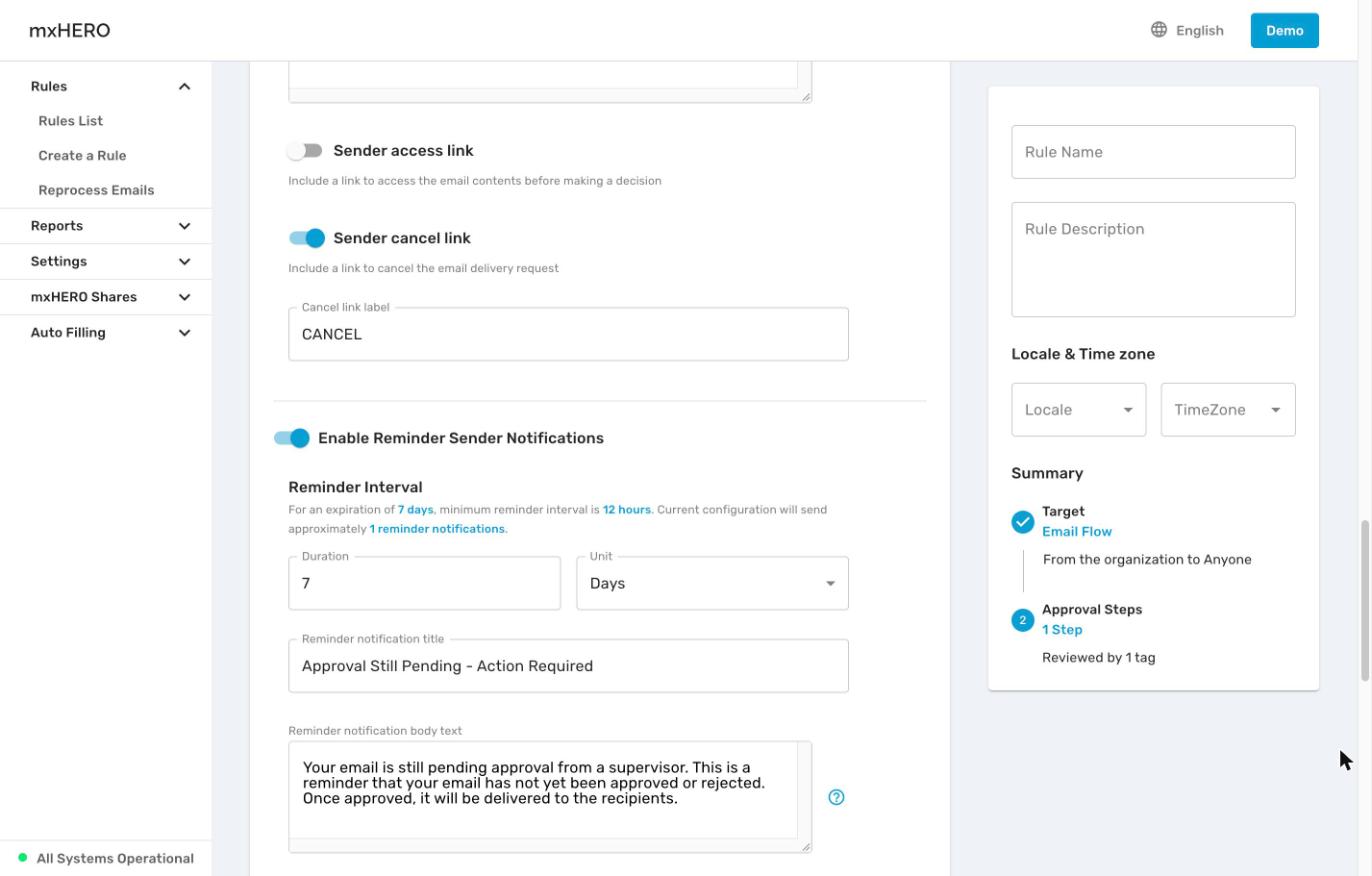Viewport: 1372px width, 876px height.
Task: Click the Rule Description text area
Action: point(1153,260)
